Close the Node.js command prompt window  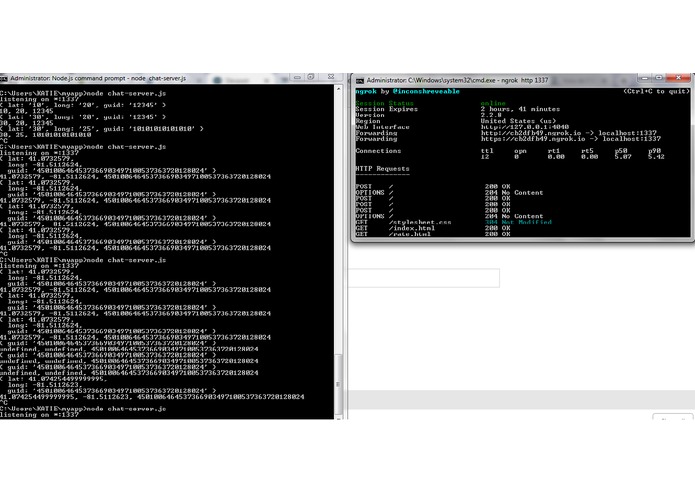[x=331, y=77]
